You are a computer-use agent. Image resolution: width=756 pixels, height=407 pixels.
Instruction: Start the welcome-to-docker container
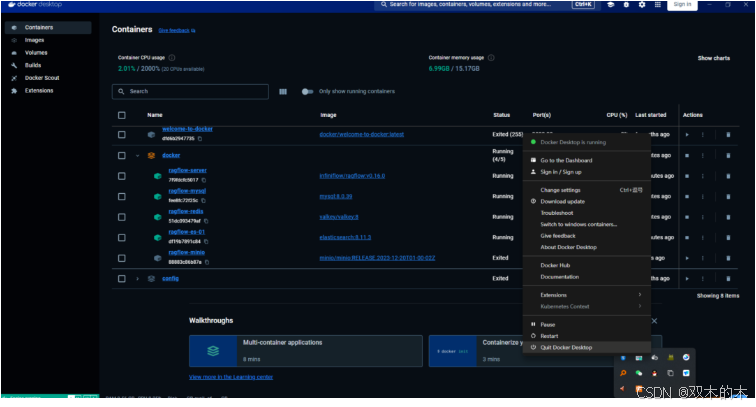coord(687,135)
